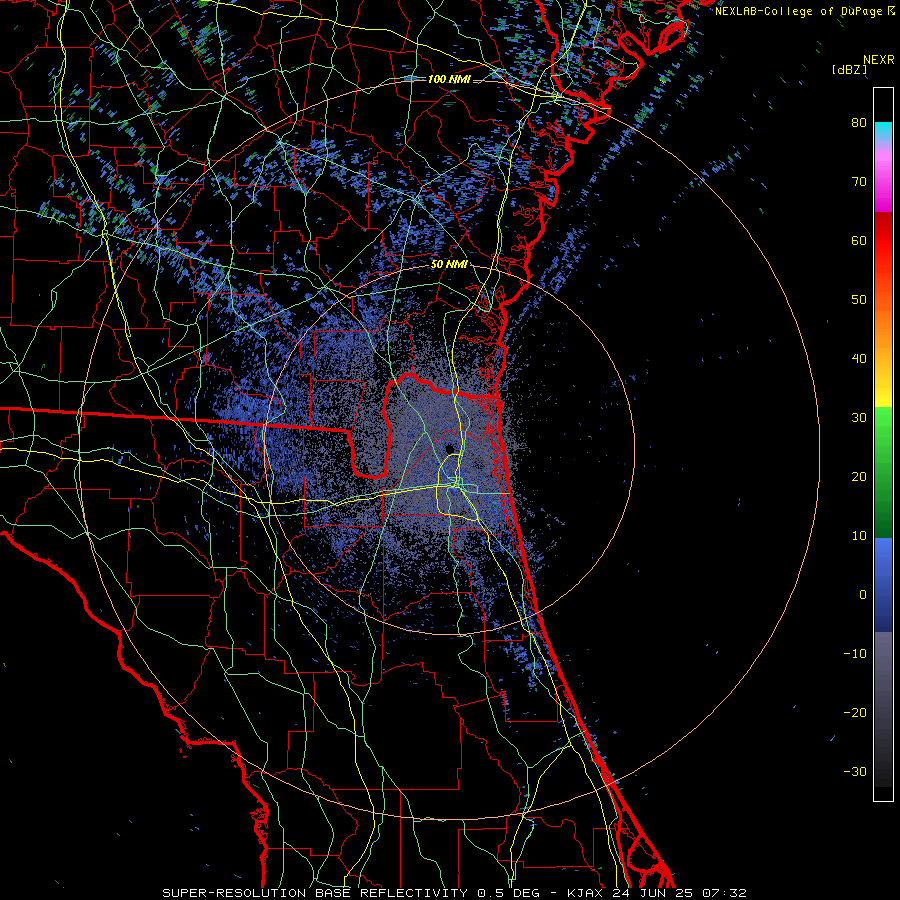Select the 100 NMI range ring label
This screenshot has width=900, height=900.
click(449, 79)
